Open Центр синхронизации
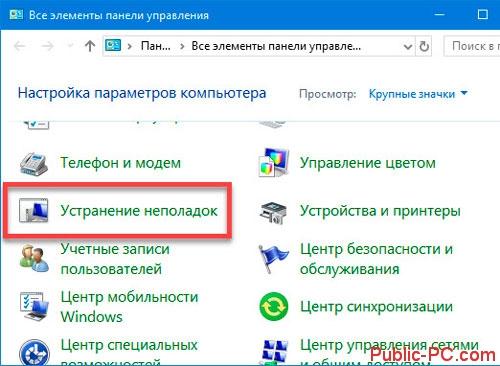 (x=376, y=307)
